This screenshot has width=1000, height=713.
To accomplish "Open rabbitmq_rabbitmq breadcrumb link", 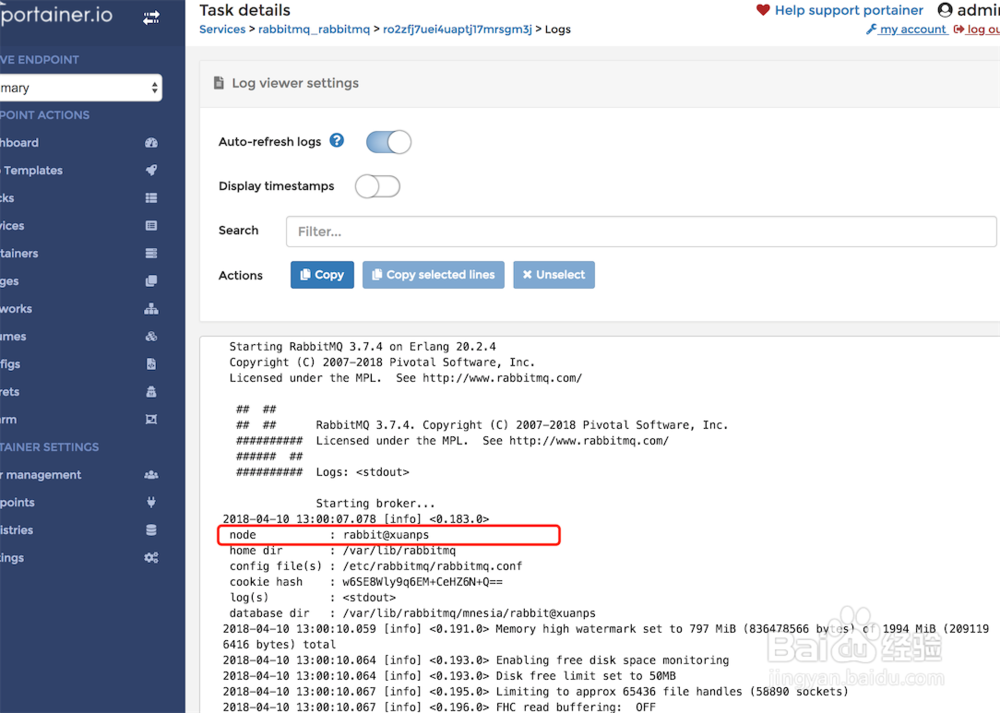I will tap(314, 29).
